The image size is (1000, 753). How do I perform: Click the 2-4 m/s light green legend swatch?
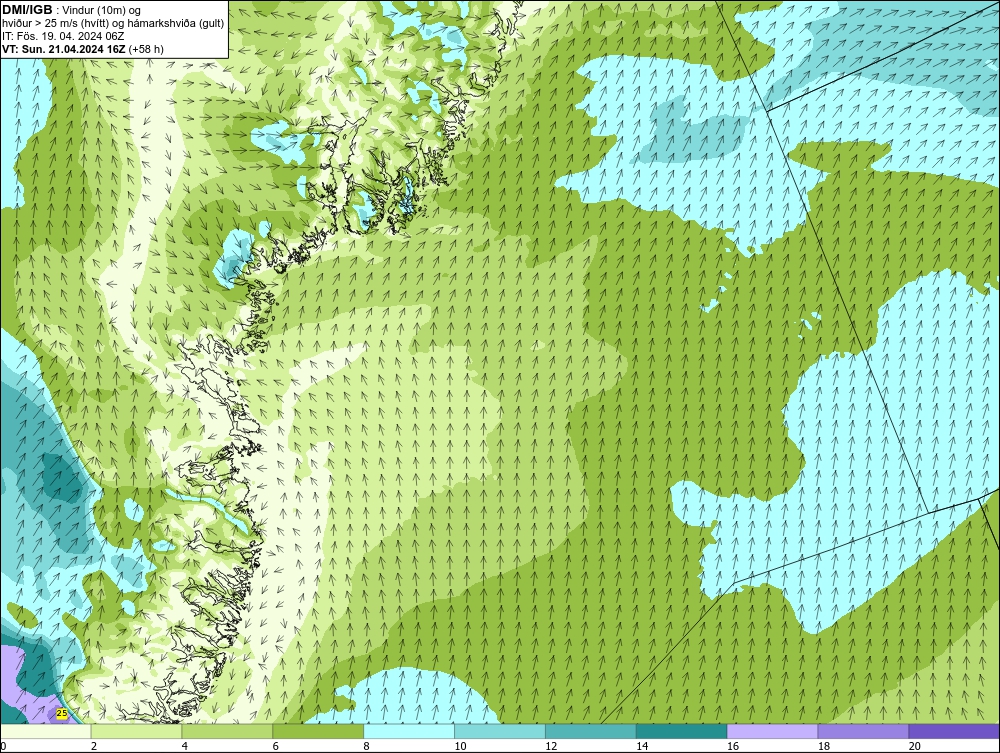coord(136,731)
